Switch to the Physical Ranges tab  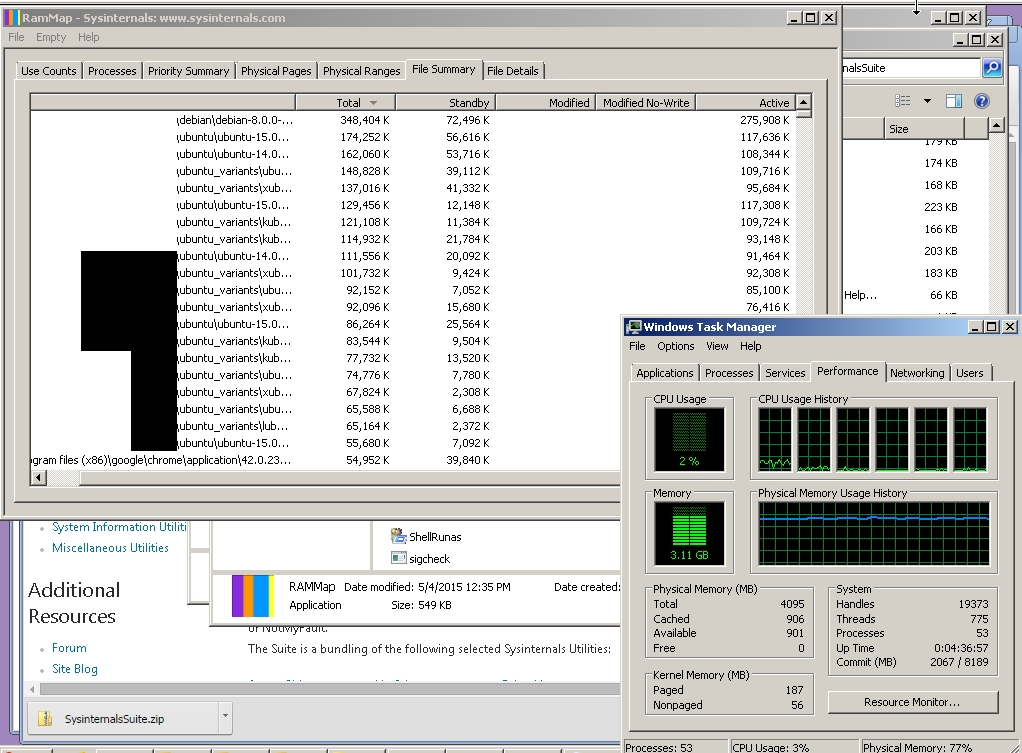coord(362,71)
